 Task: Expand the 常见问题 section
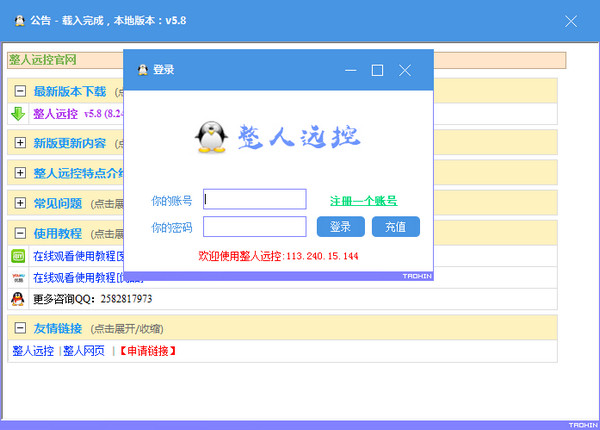click(x=20, y=203)
